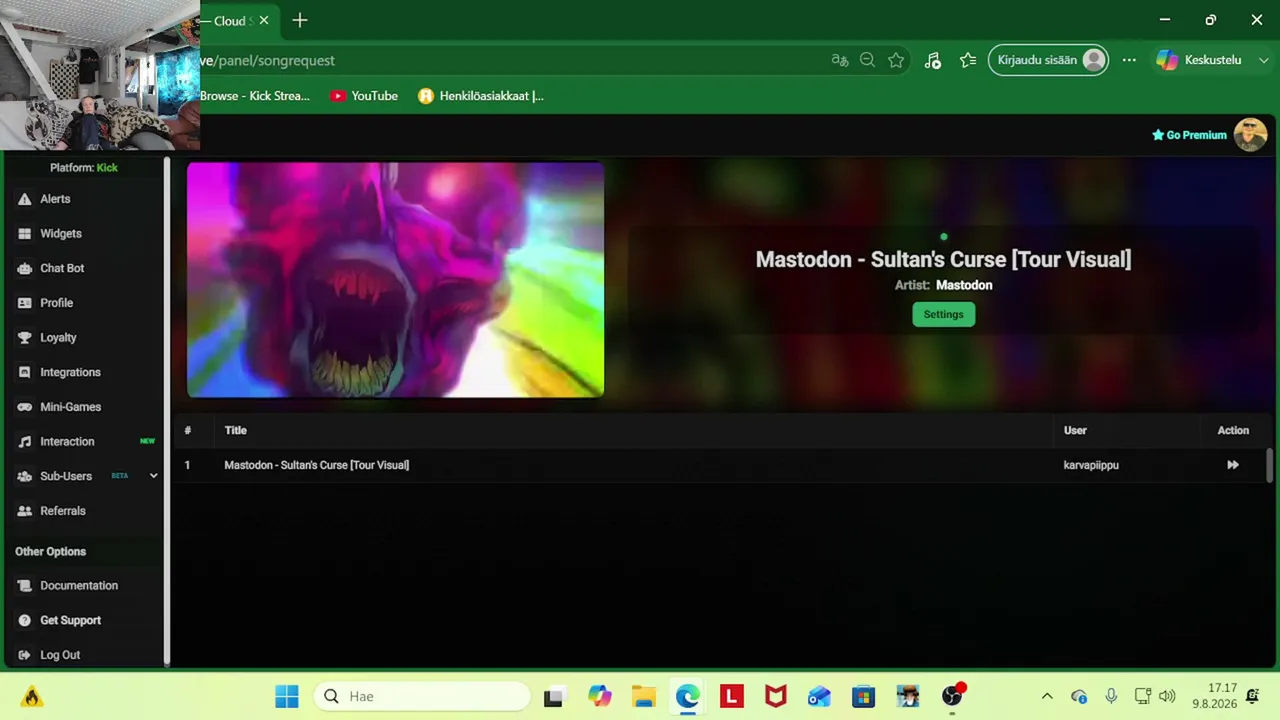Click the user avatar in panel header
This screenshot has width=1280, height=720.
[x=1250, y=135]
